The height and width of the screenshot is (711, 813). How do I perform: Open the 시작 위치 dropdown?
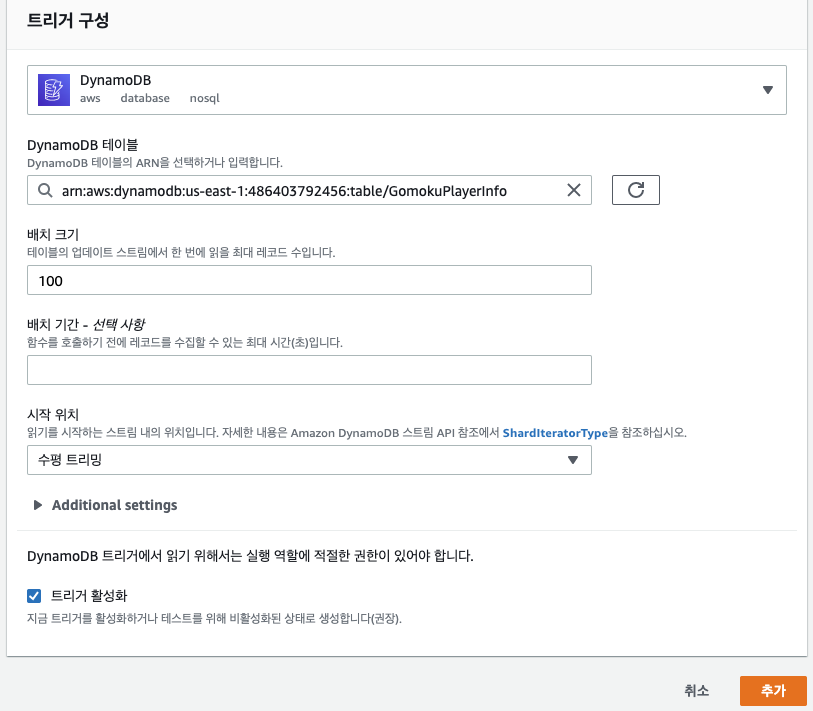point(309,460)
